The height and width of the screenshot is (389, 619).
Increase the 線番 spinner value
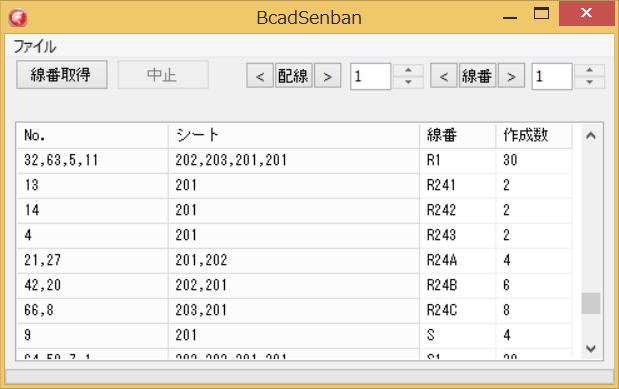click(590, 70)
